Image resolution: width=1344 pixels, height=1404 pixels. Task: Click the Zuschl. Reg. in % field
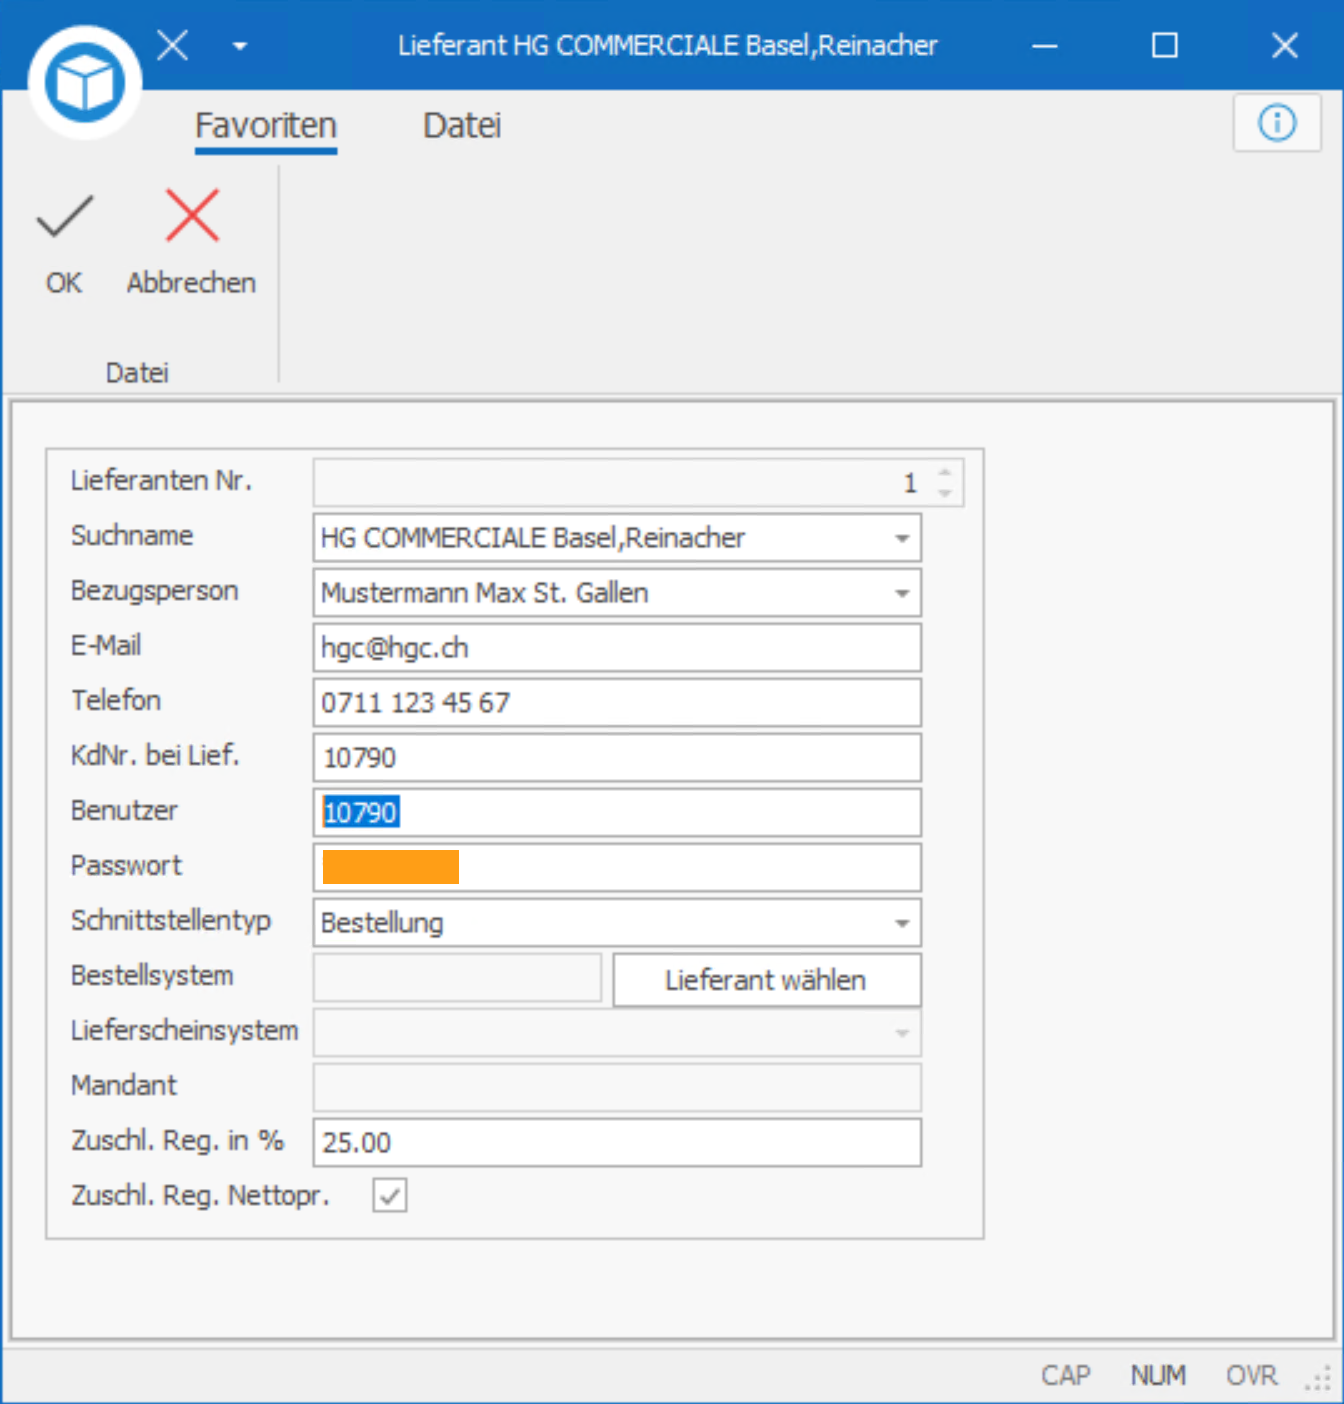(x=617, y=1143)
